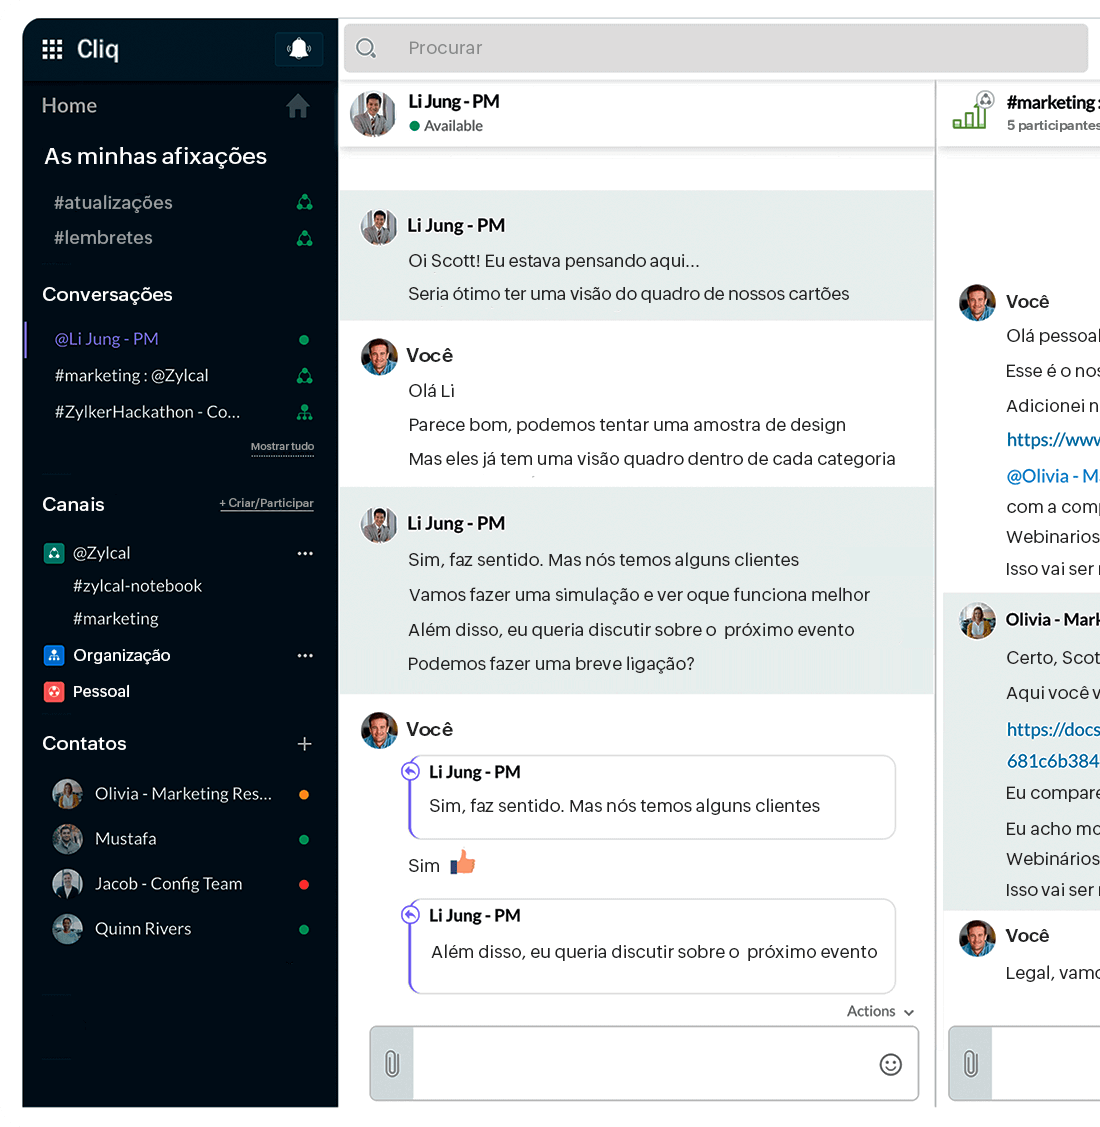
Task: Click the attachment paperclip in Li Jung chat
Action: click(392, 1063)
